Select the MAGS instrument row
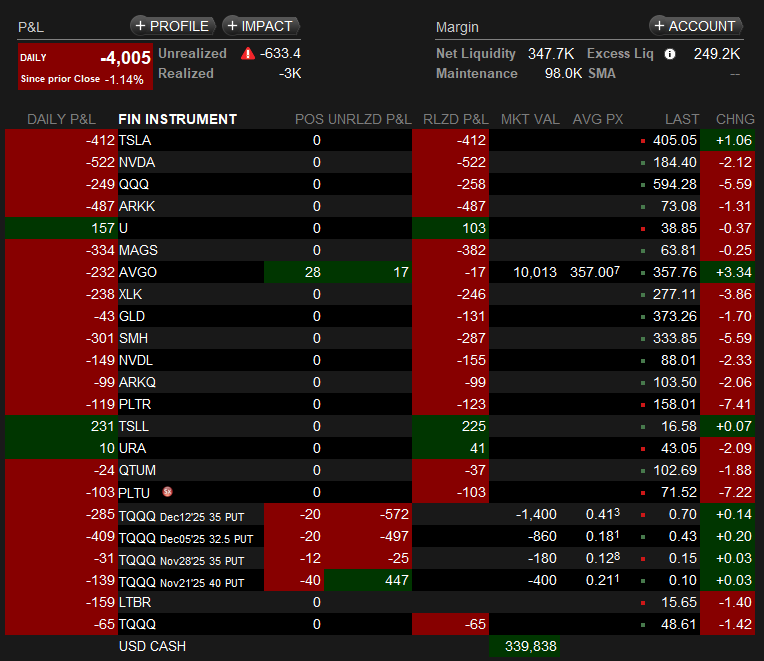The image size is (764, 661). tap(380, 250)
